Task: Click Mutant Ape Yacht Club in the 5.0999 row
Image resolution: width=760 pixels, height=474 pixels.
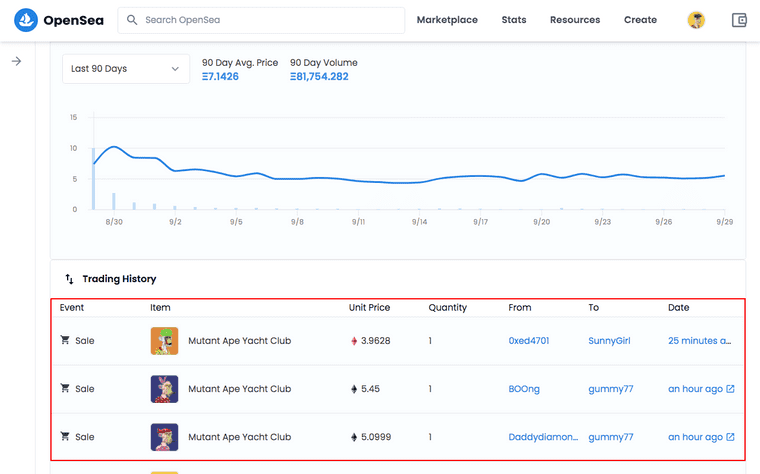Action: pyautogui.click(x=239, y=437)
